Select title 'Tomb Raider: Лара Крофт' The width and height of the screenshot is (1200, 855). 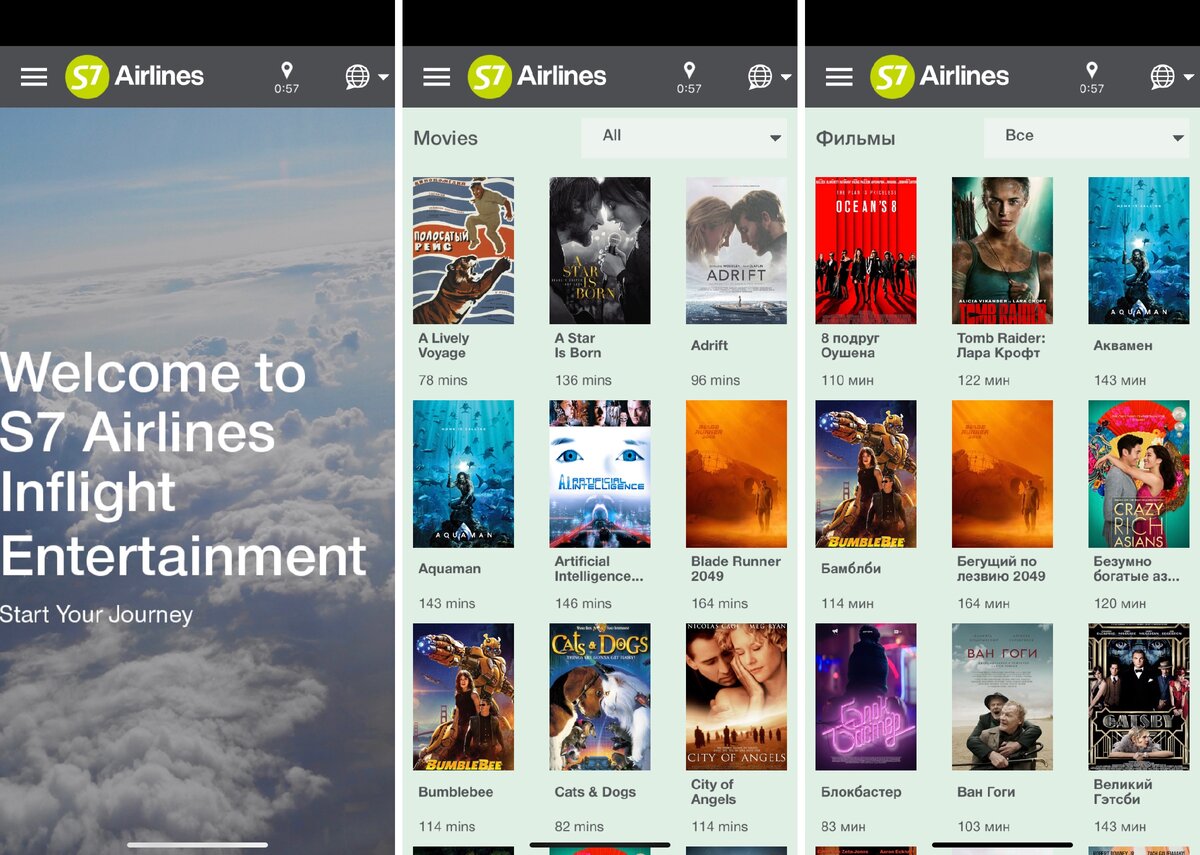click(1001, 345)
